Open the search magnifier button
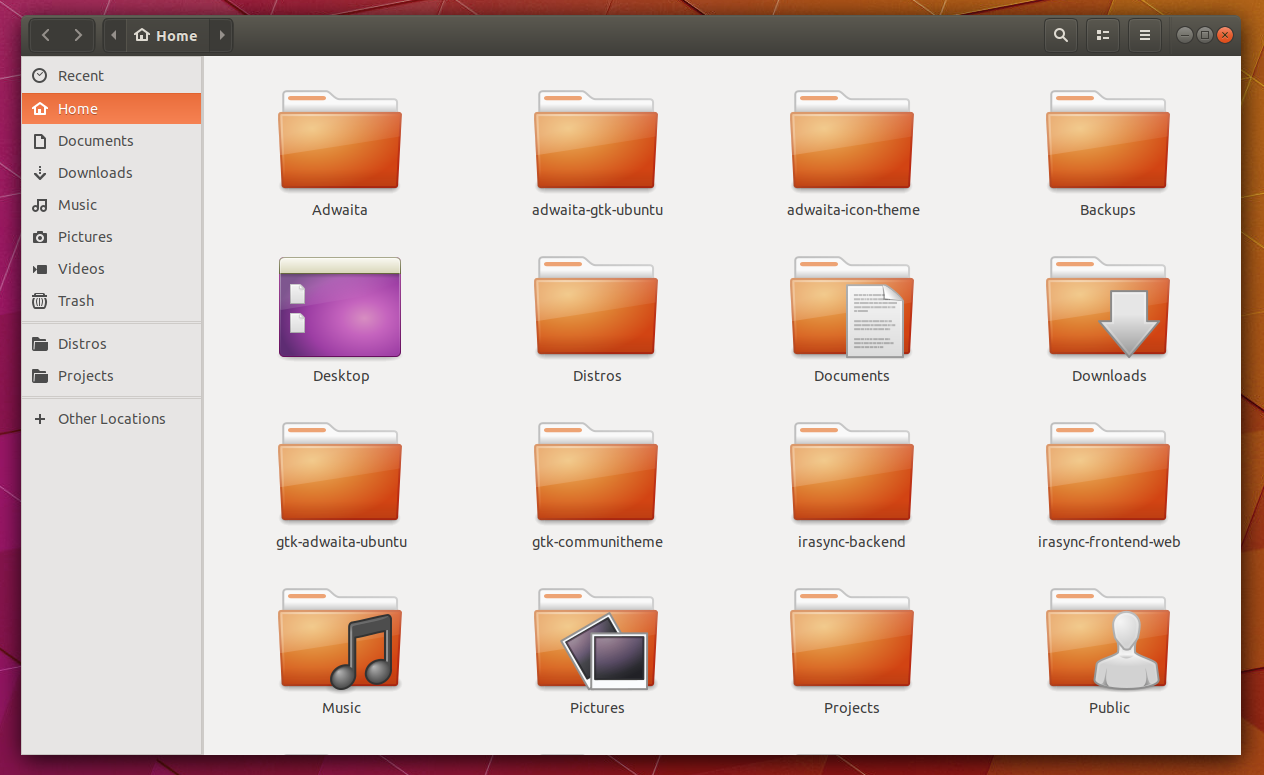This screenshot has width=1264, height=775. point(1061,35)
